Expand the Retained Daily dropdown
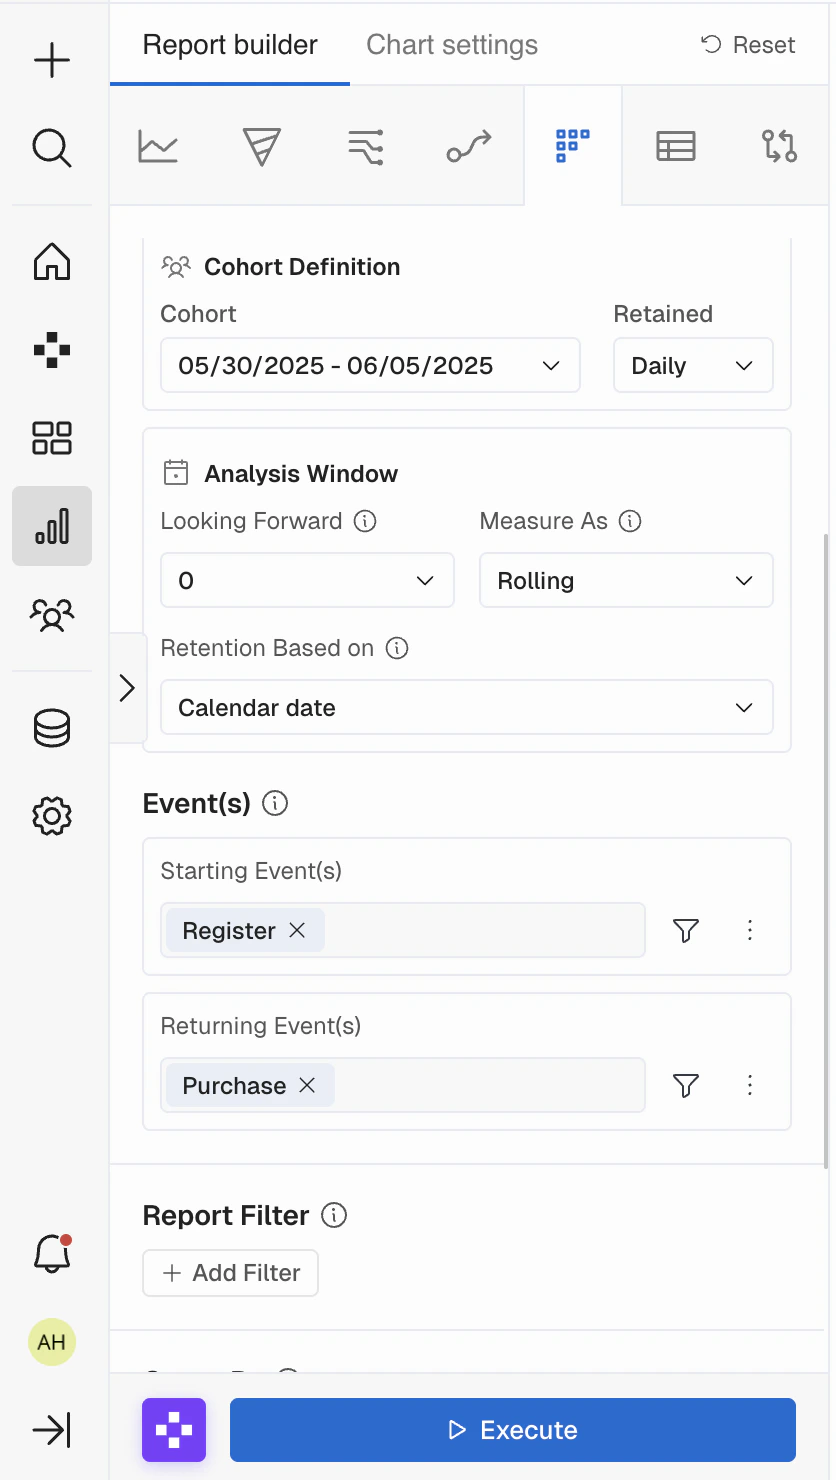 tap(693, 366)
